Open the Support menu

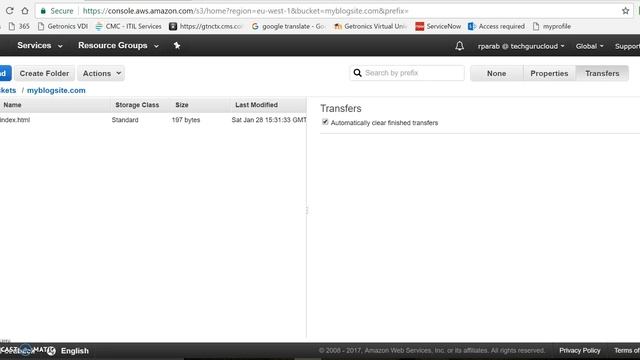(627, 46)
